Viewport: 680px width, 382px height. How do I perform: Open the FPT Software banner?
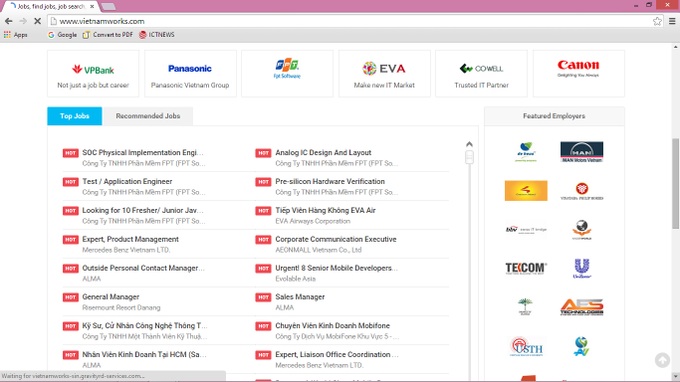pos(287,74)
